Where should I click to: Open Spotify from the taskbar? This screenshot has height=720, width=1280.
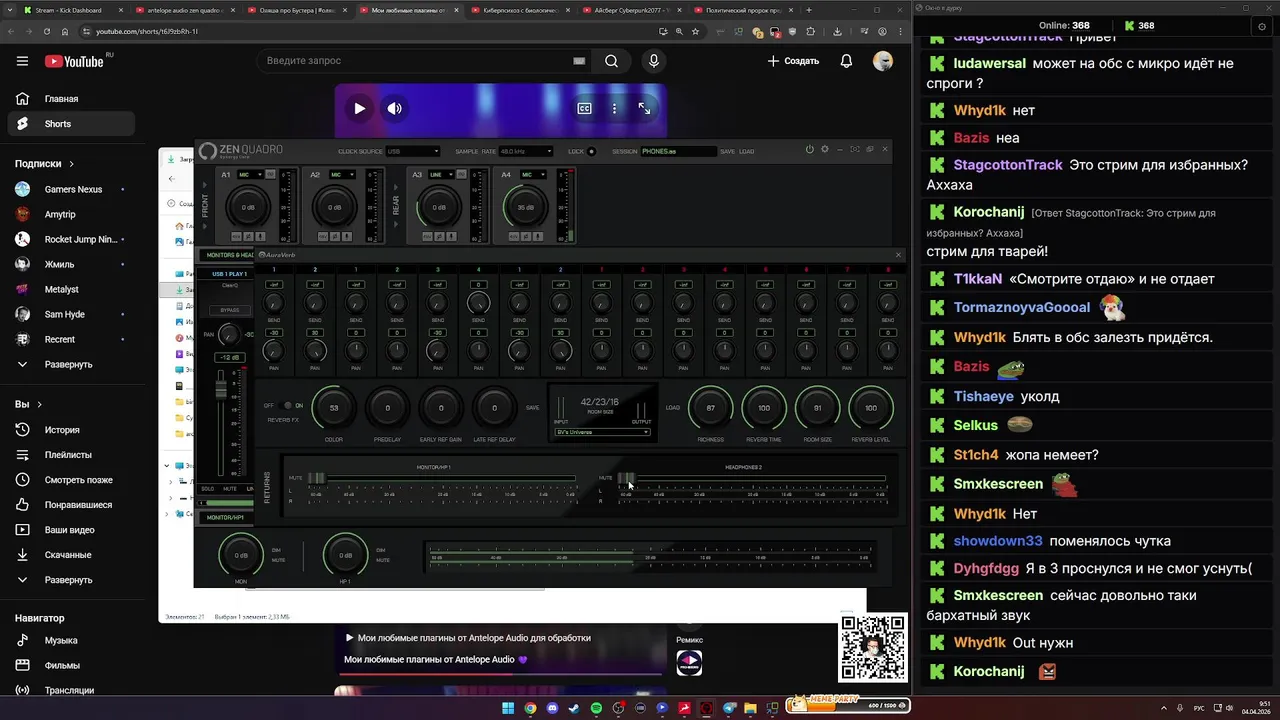(x=596, y=708)
